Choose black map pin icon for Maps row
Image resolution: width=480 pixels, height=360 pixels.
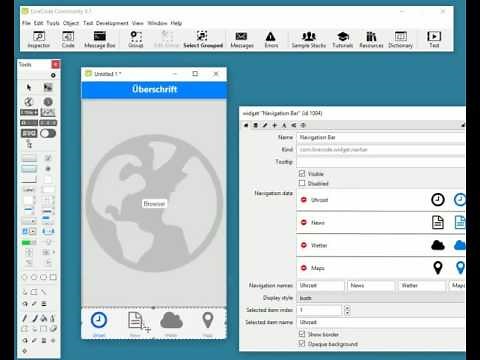tap(438, 268)
